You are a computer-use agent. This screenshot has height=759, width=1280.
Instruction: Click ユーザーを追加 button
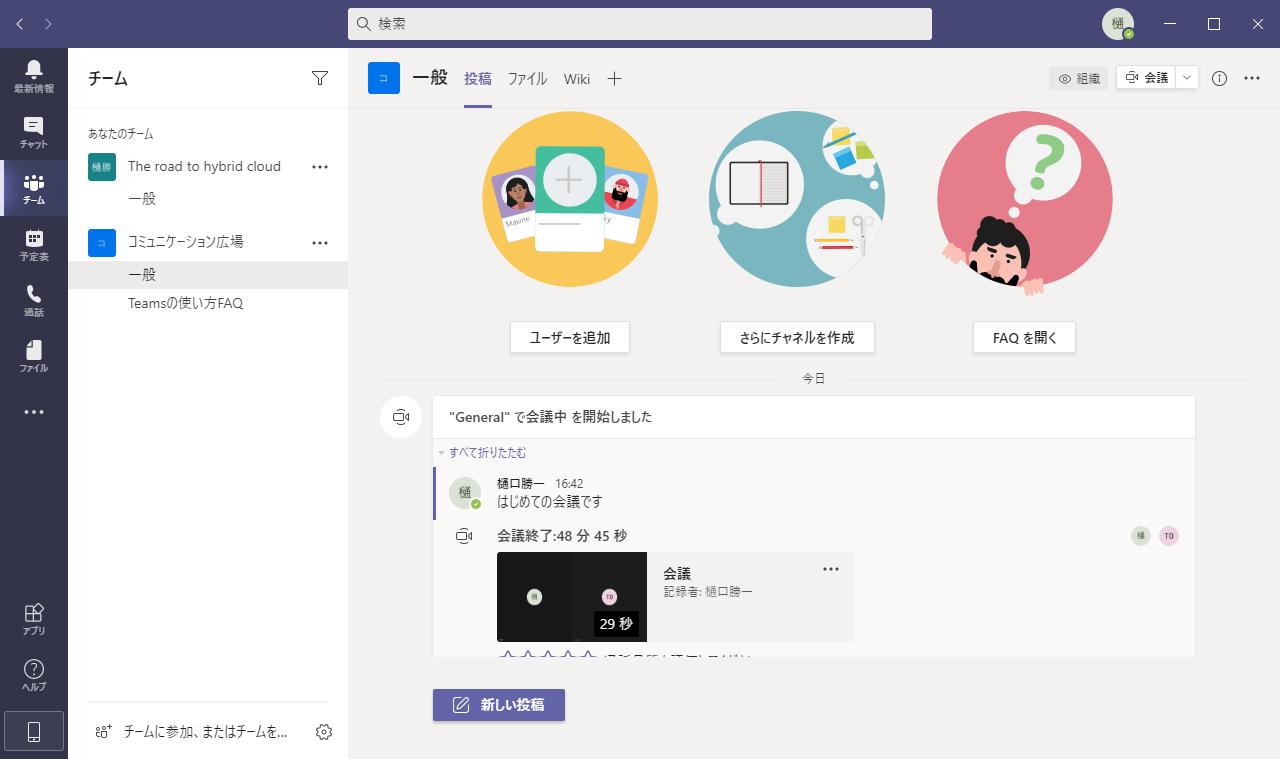570,337
